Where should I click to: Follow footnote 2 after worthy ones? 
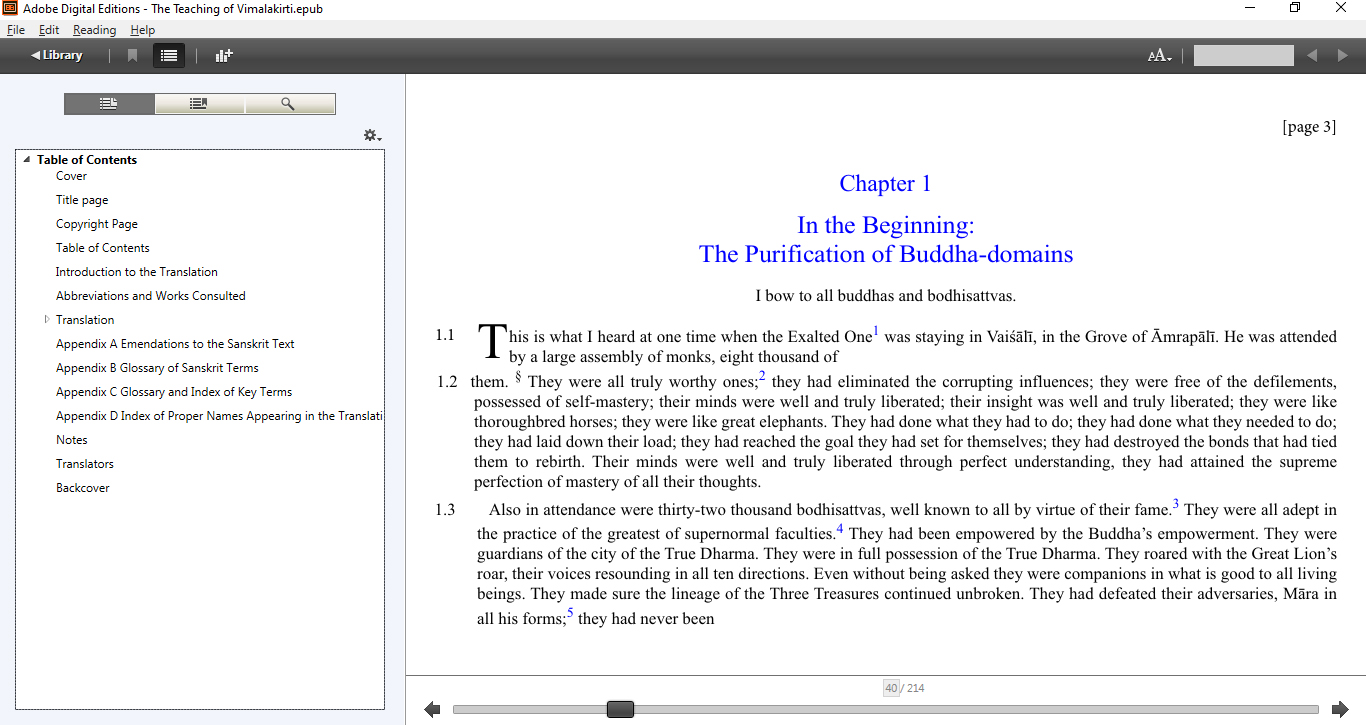(x=762, y=375)
